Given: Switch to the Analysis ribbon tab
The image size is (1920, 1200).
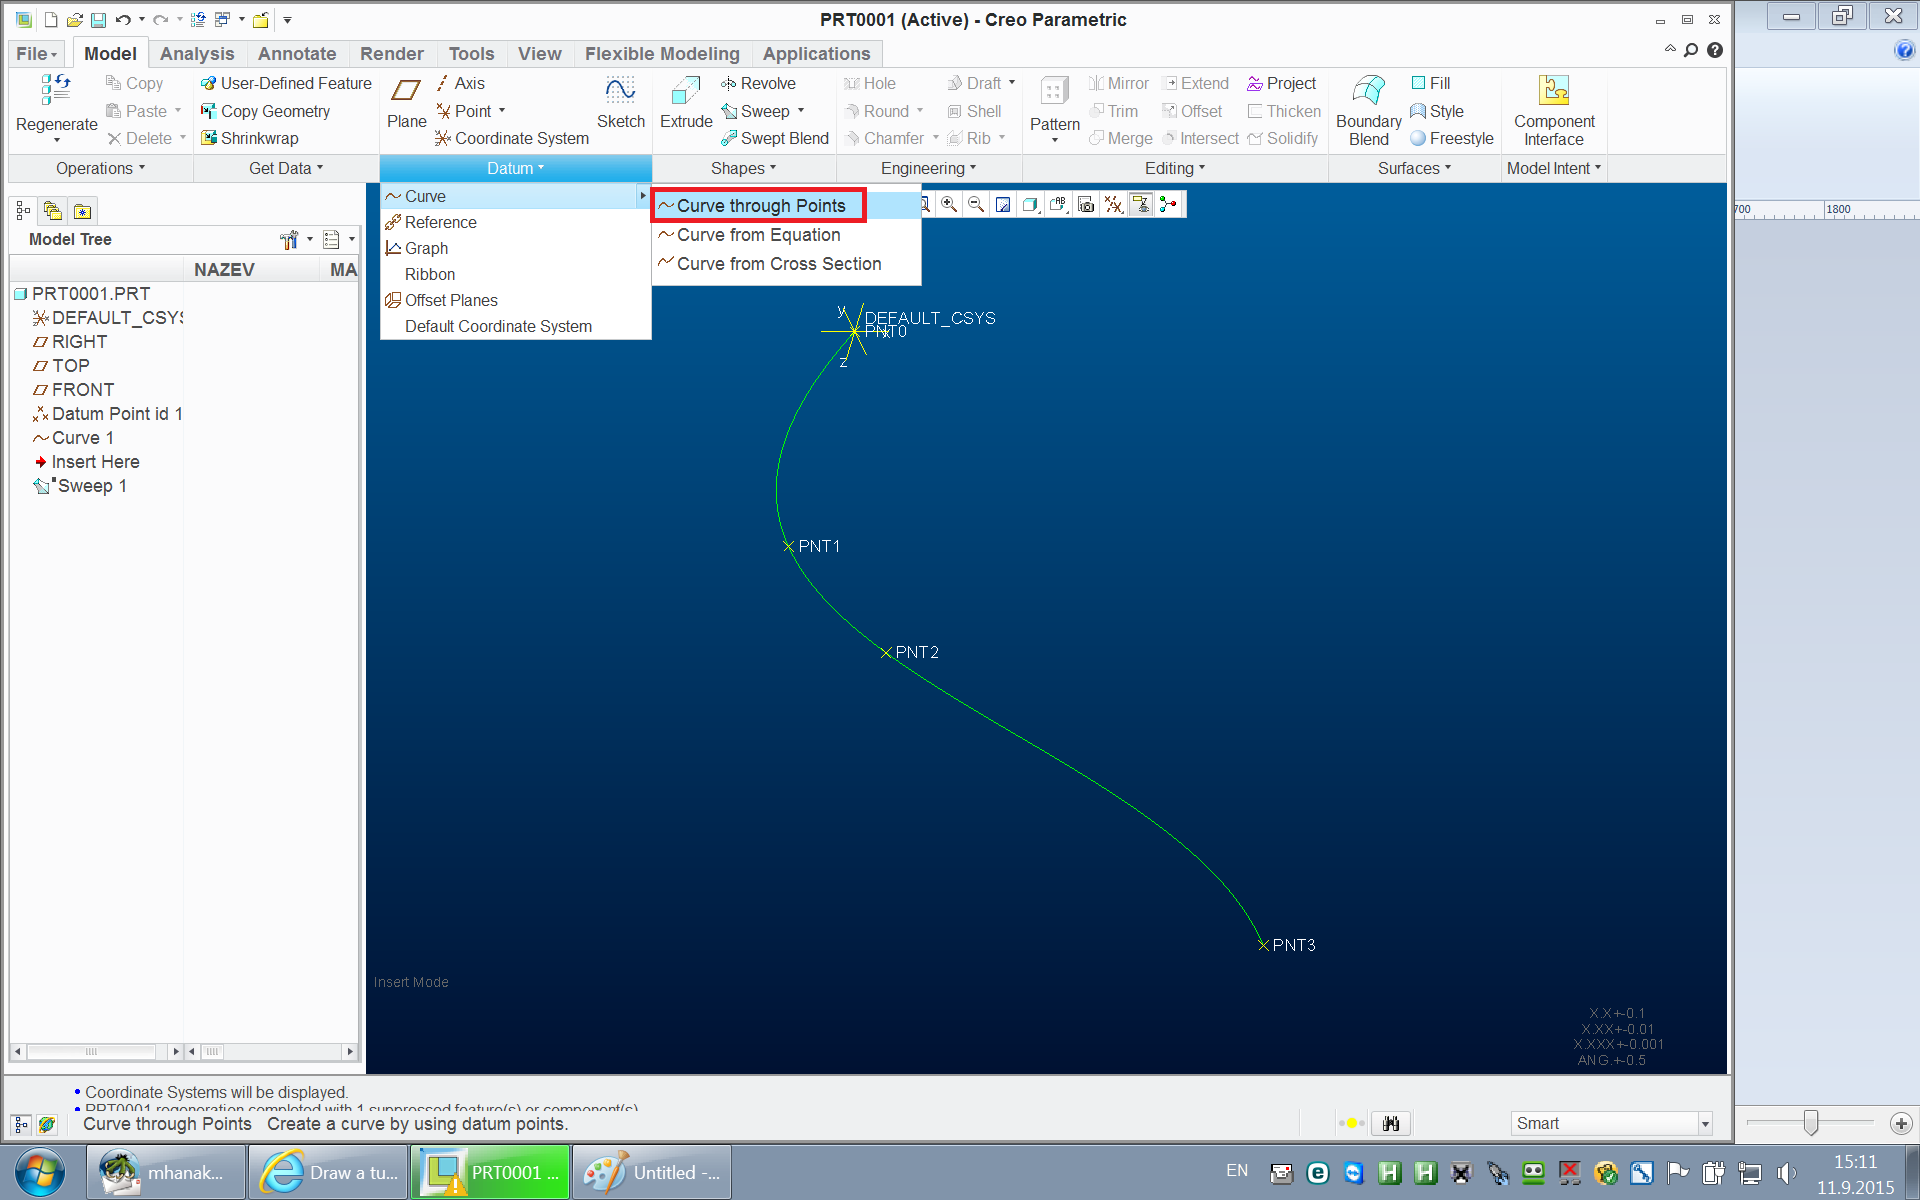Looking at the screenshot, I should (x=197, y=54).
